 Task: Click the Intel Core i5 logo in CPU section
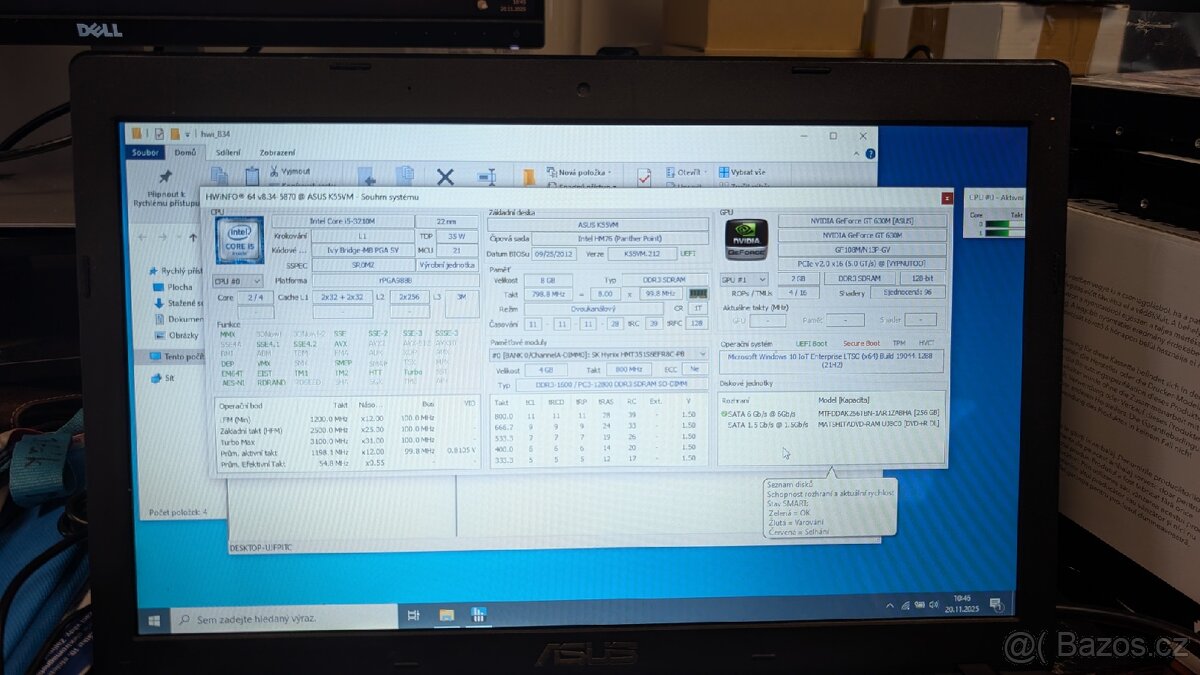click(x=240, y=242)
